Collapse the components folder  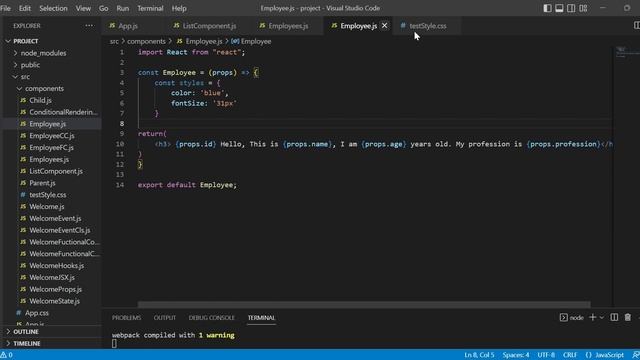pyautogui.click(x=44, y=89)
